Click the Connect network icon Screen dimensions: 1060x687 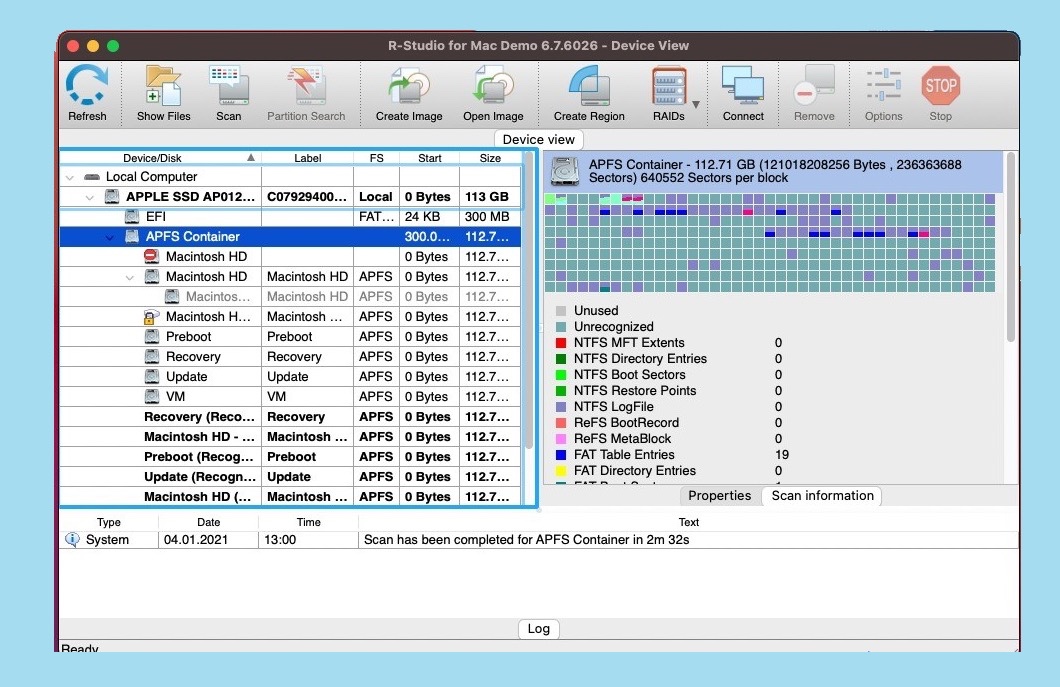(743, 87)
